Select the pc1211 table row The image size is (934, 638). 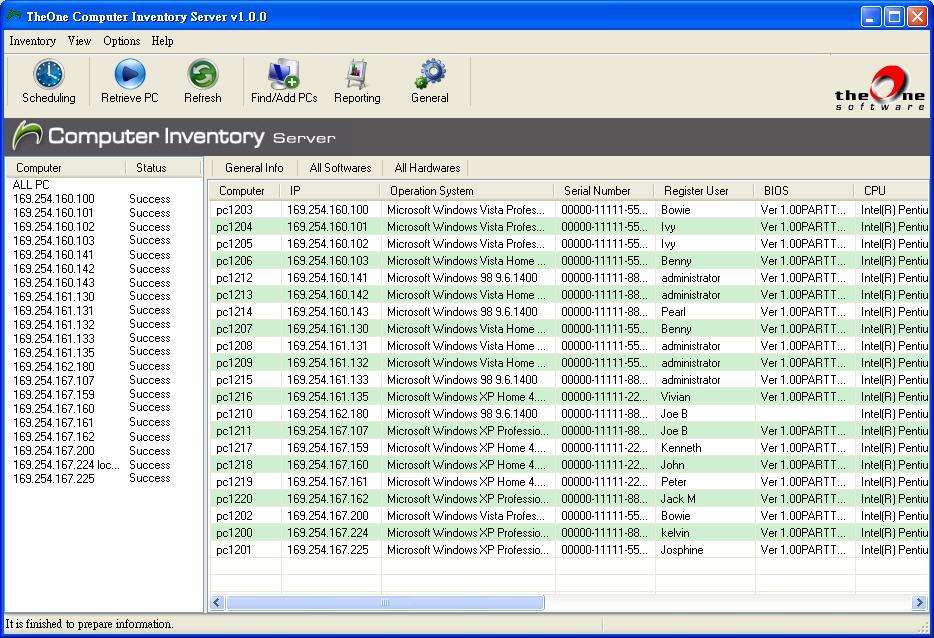pyautogui.click(x=571, y=431)
